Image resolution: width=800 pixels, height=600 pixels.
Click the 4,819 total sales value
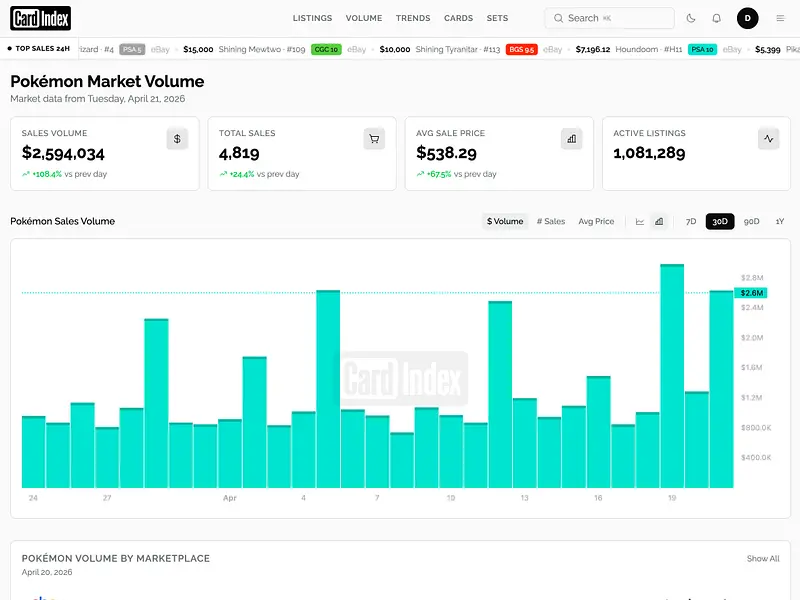[x=239, y=153]
